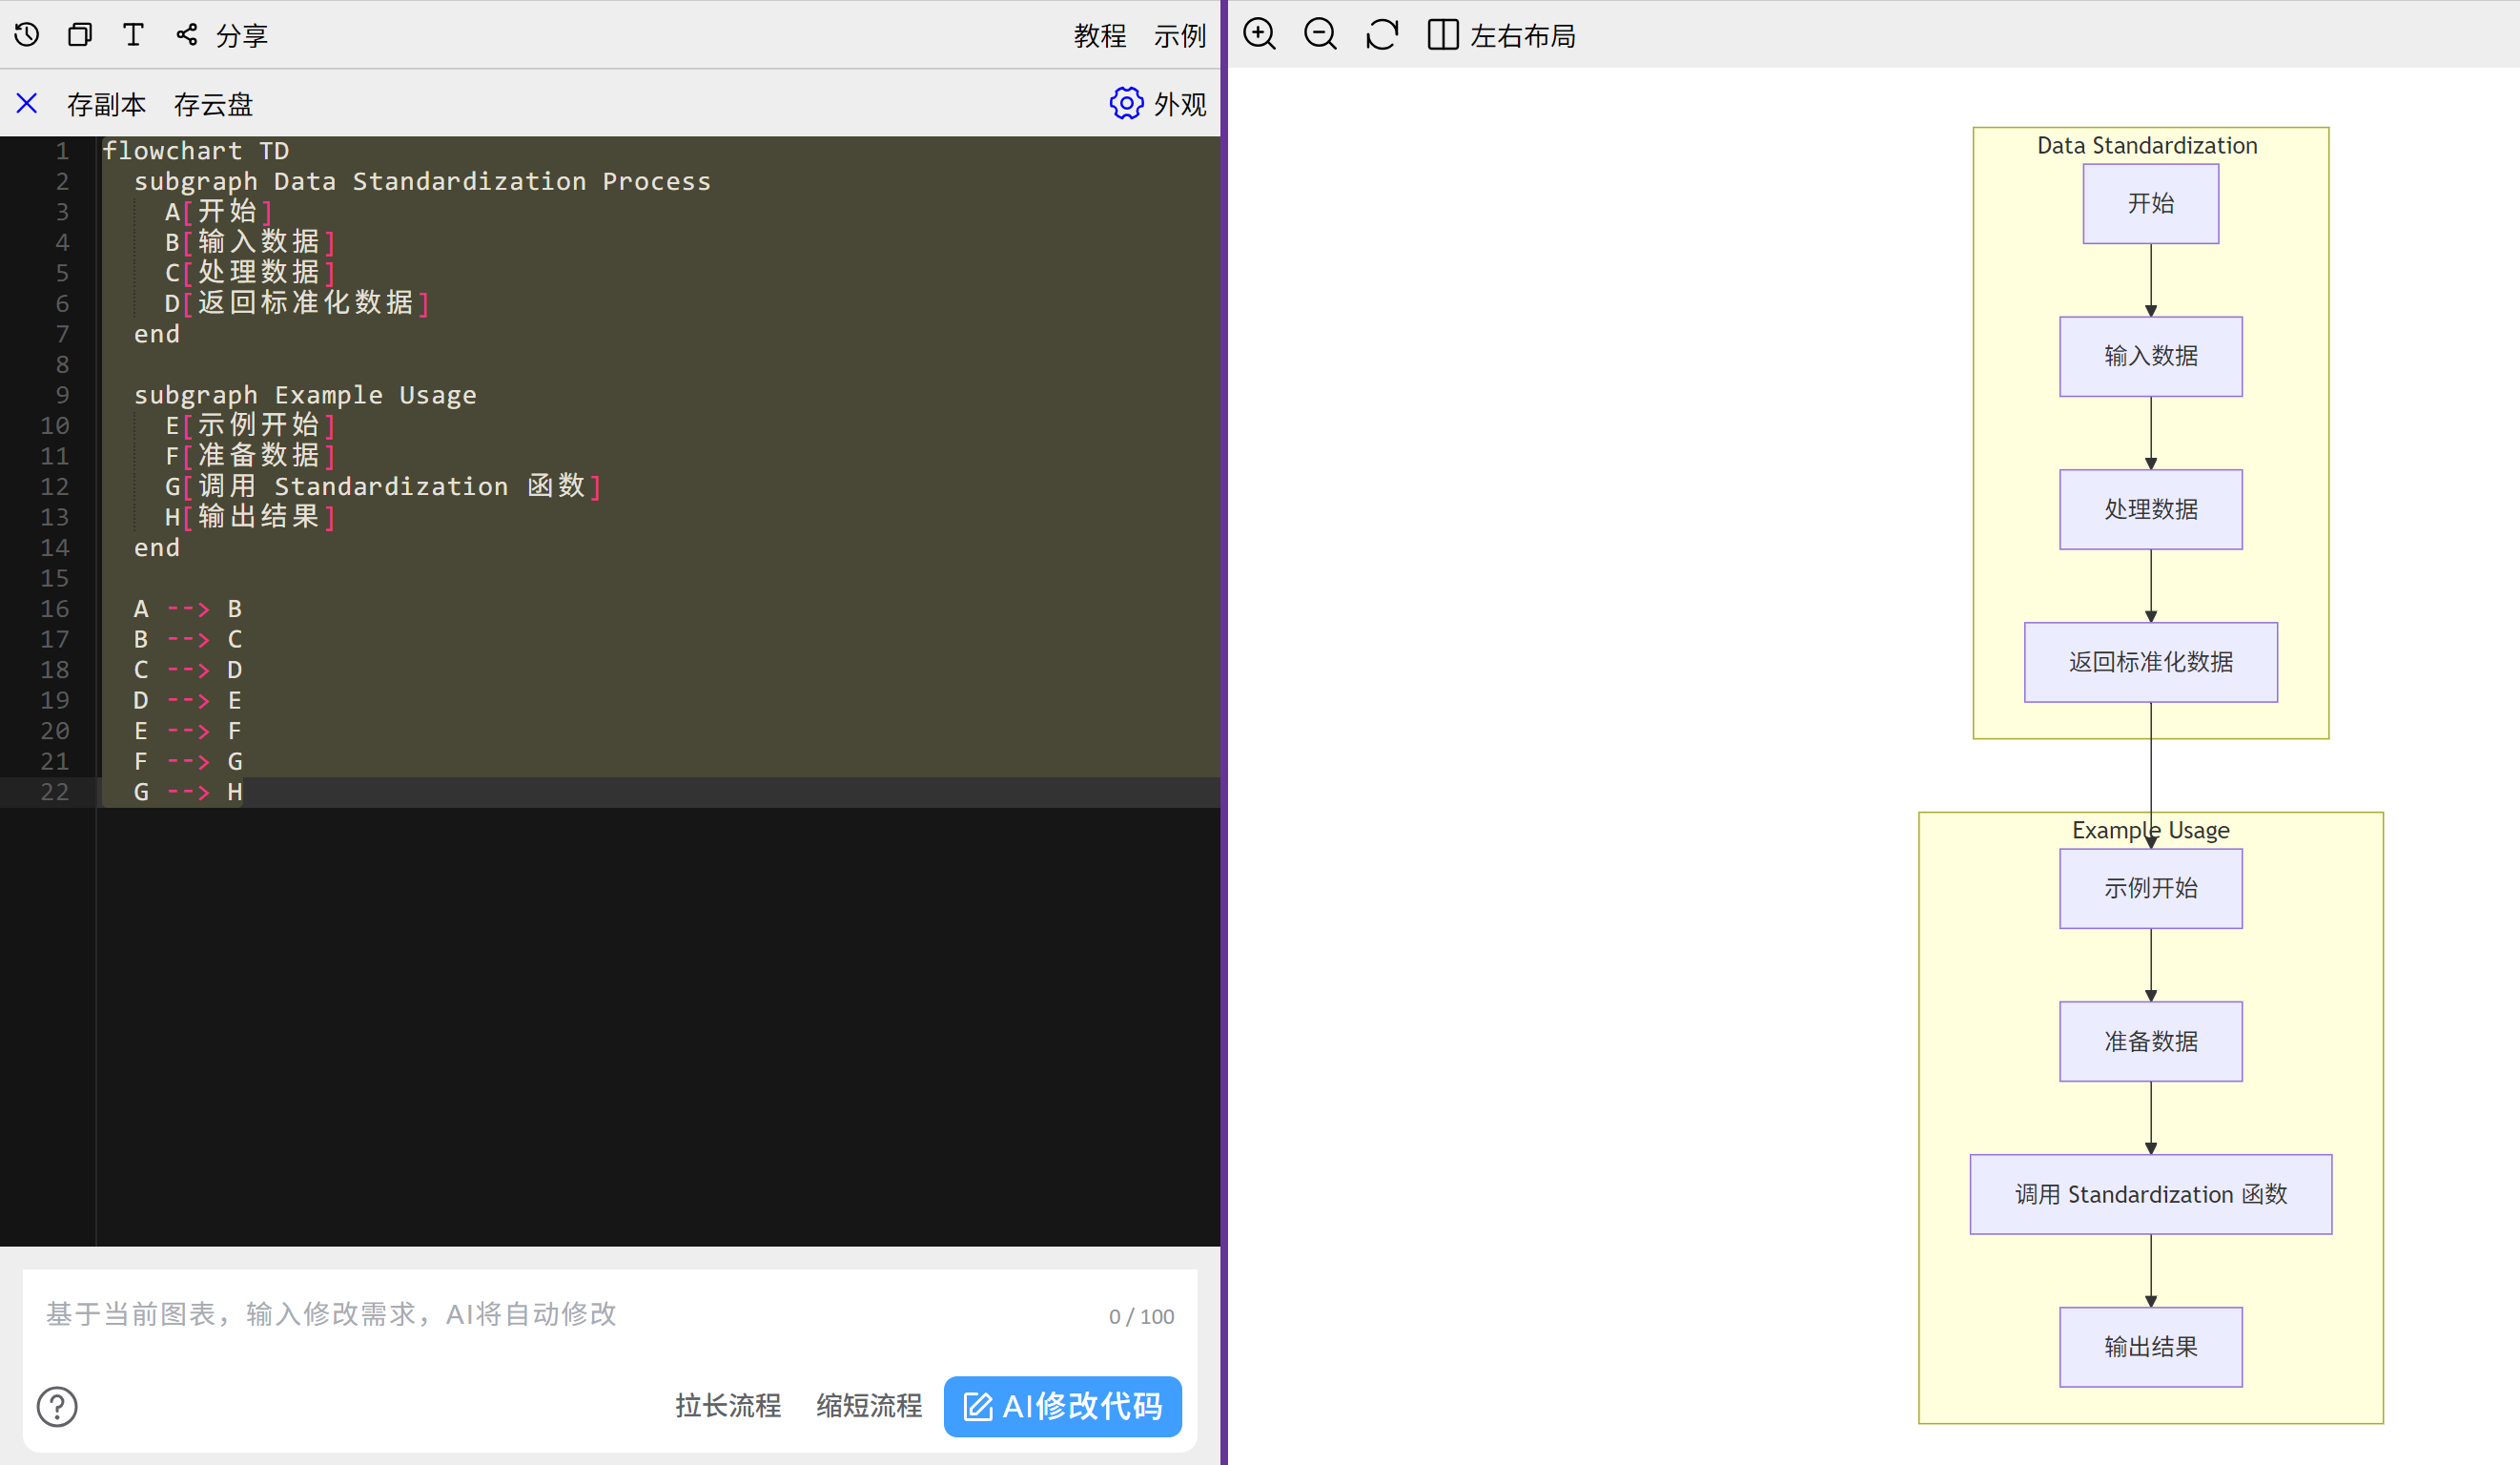Zoom in on the diagram preview
This screenshot has width=2520, height=1465.
point(1259,35)
